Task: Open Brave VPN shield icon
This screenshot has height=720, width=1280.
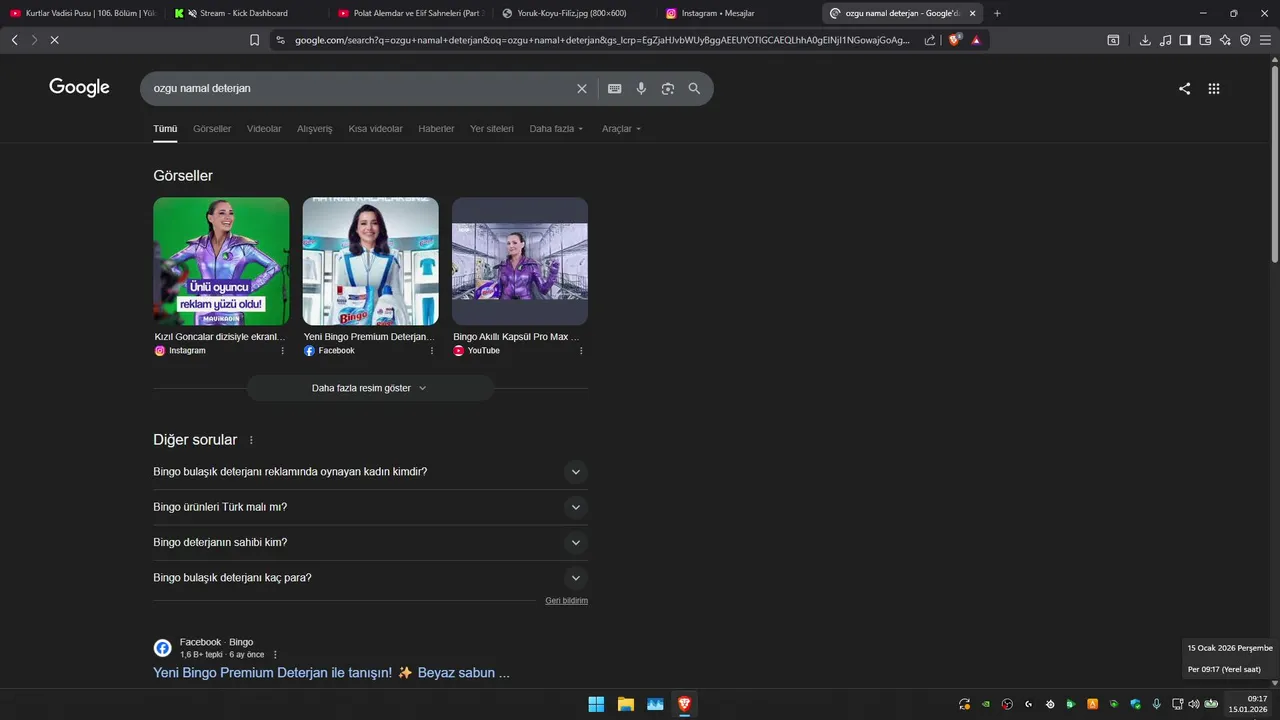Action: 1245,40
